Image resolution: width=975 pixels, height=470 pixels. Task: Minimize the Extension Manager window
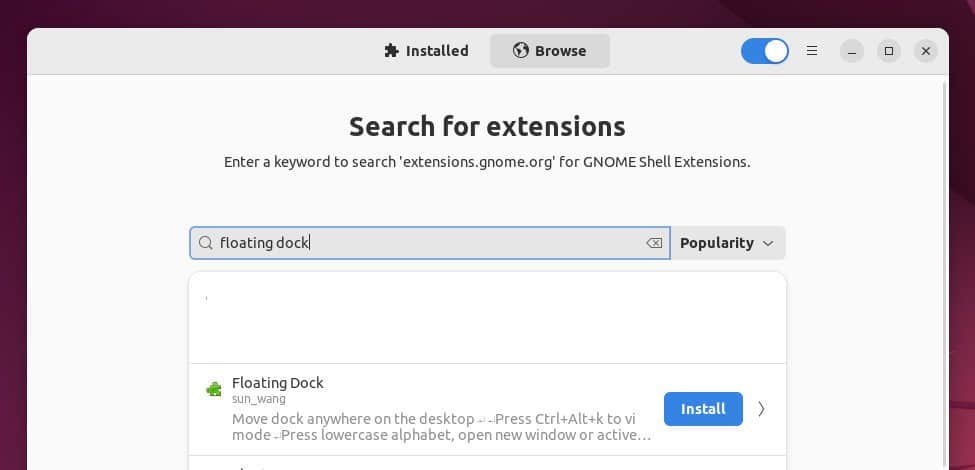click(x=851, y=51)
